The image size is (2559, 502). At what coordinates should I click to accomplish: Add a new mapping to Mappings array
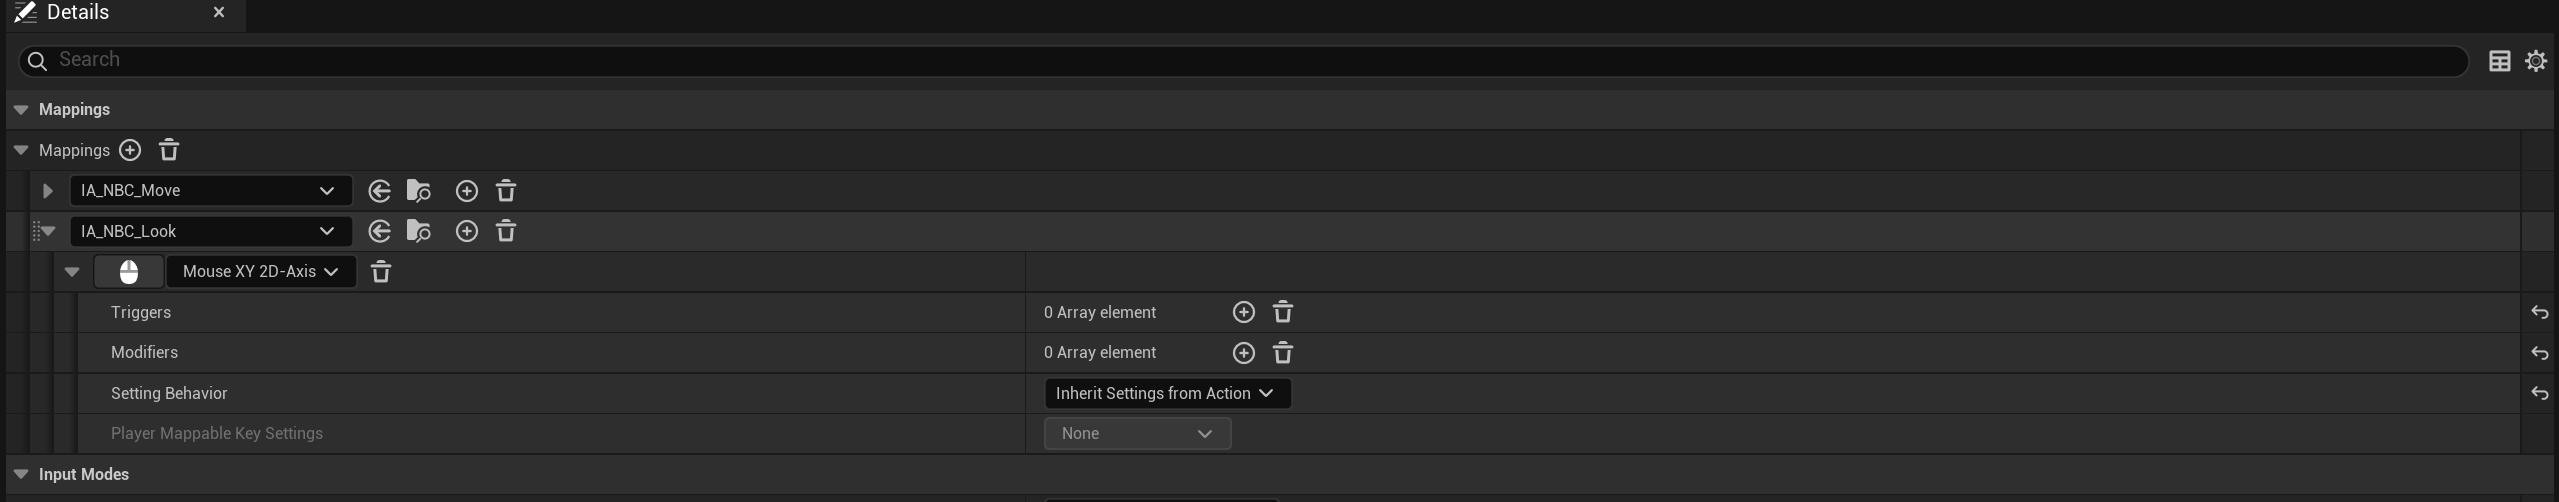click(130, 150)
